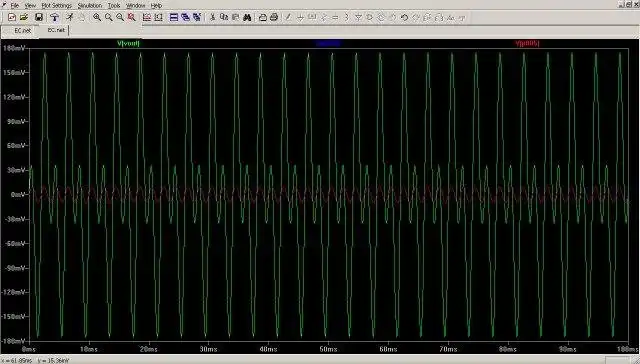Screen dimensions: 640x364
Task: Click the middle blue window-arrangement icon
Action: click(x=186, y=17)
